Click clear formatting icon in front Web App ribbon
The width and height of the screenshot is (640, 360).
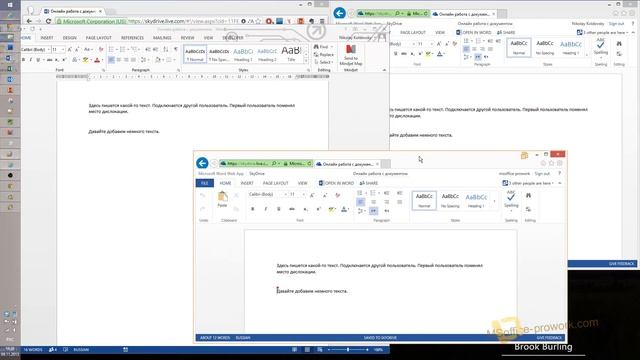point(338,195)
